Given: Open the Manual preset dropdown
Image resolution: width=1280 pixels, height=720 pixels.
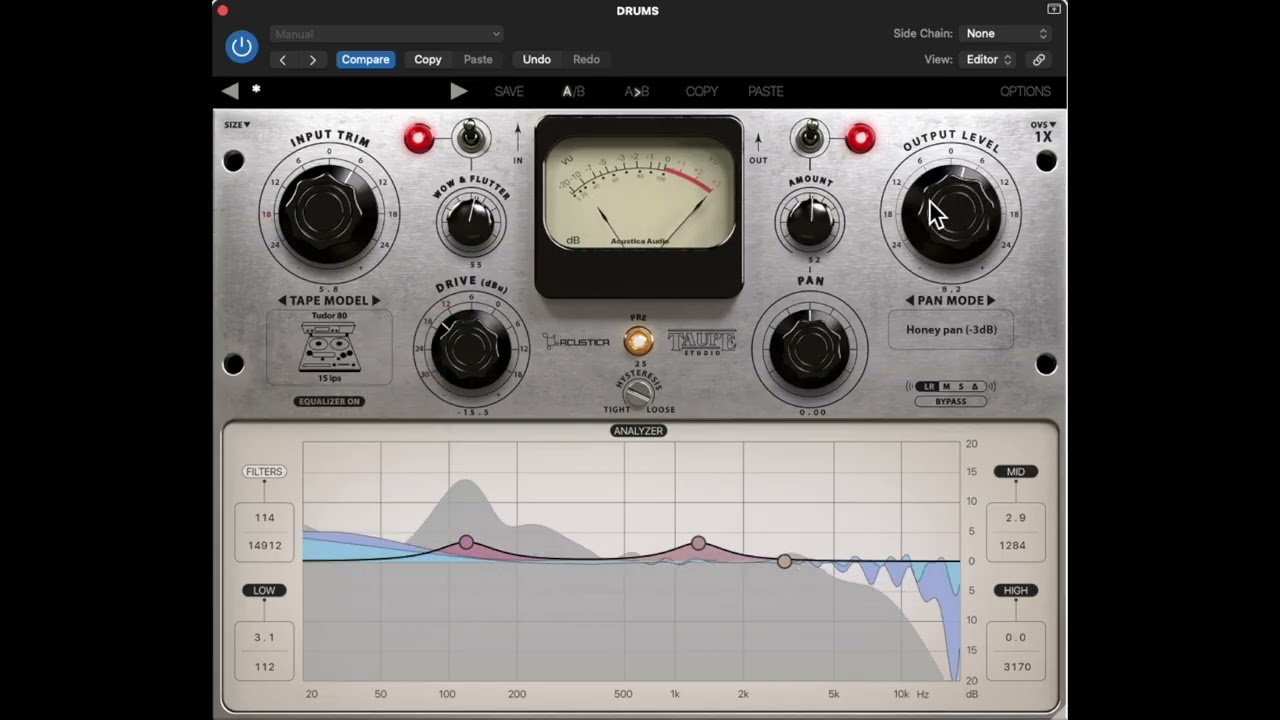Looking at the screenshot, I should point(386,34).
